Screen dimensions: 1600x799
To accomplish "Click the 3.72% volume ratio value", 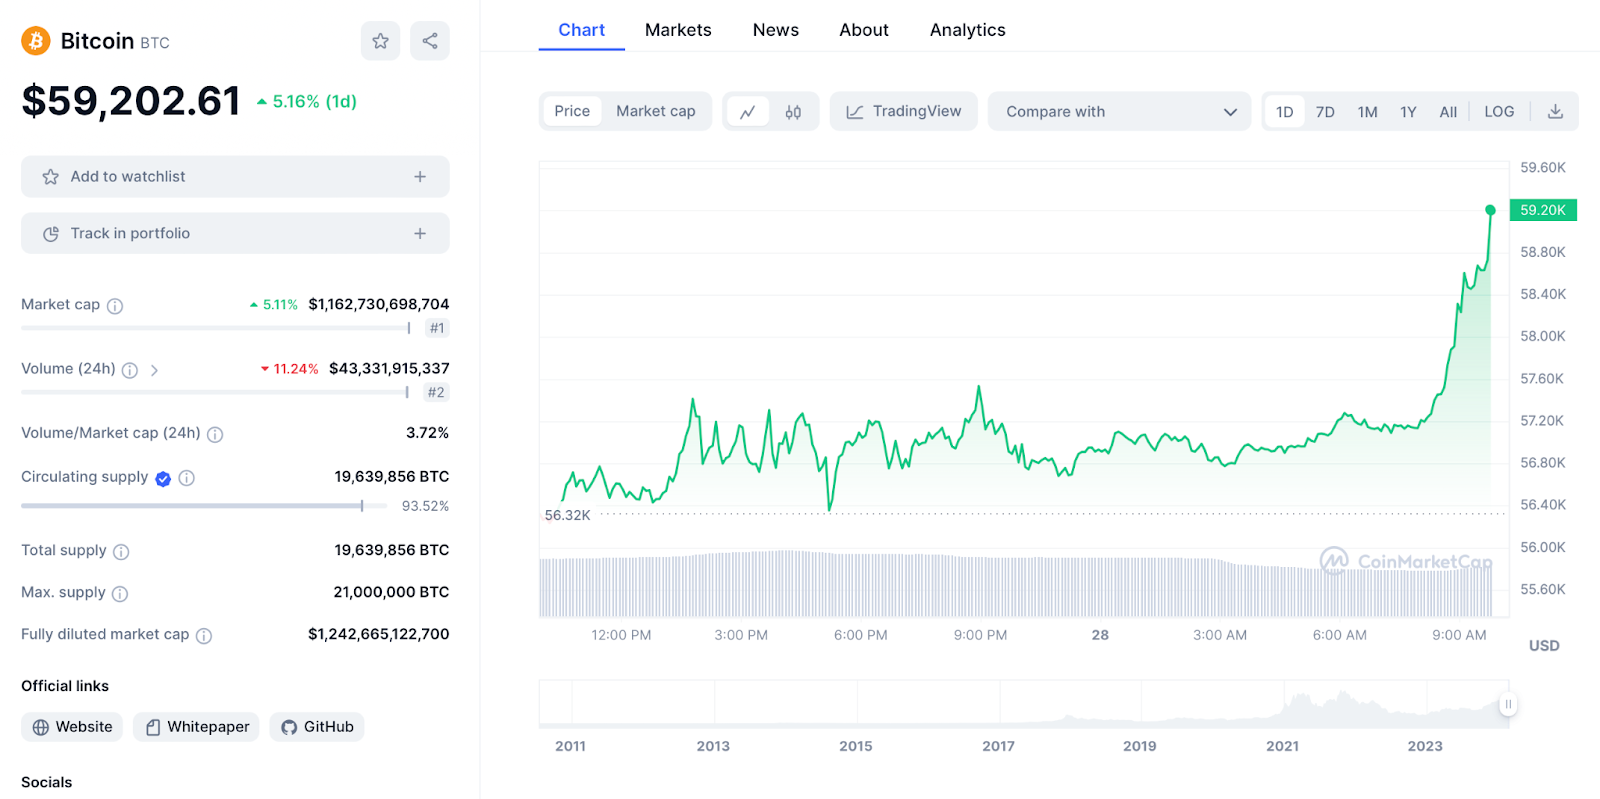I will (427, 433).
